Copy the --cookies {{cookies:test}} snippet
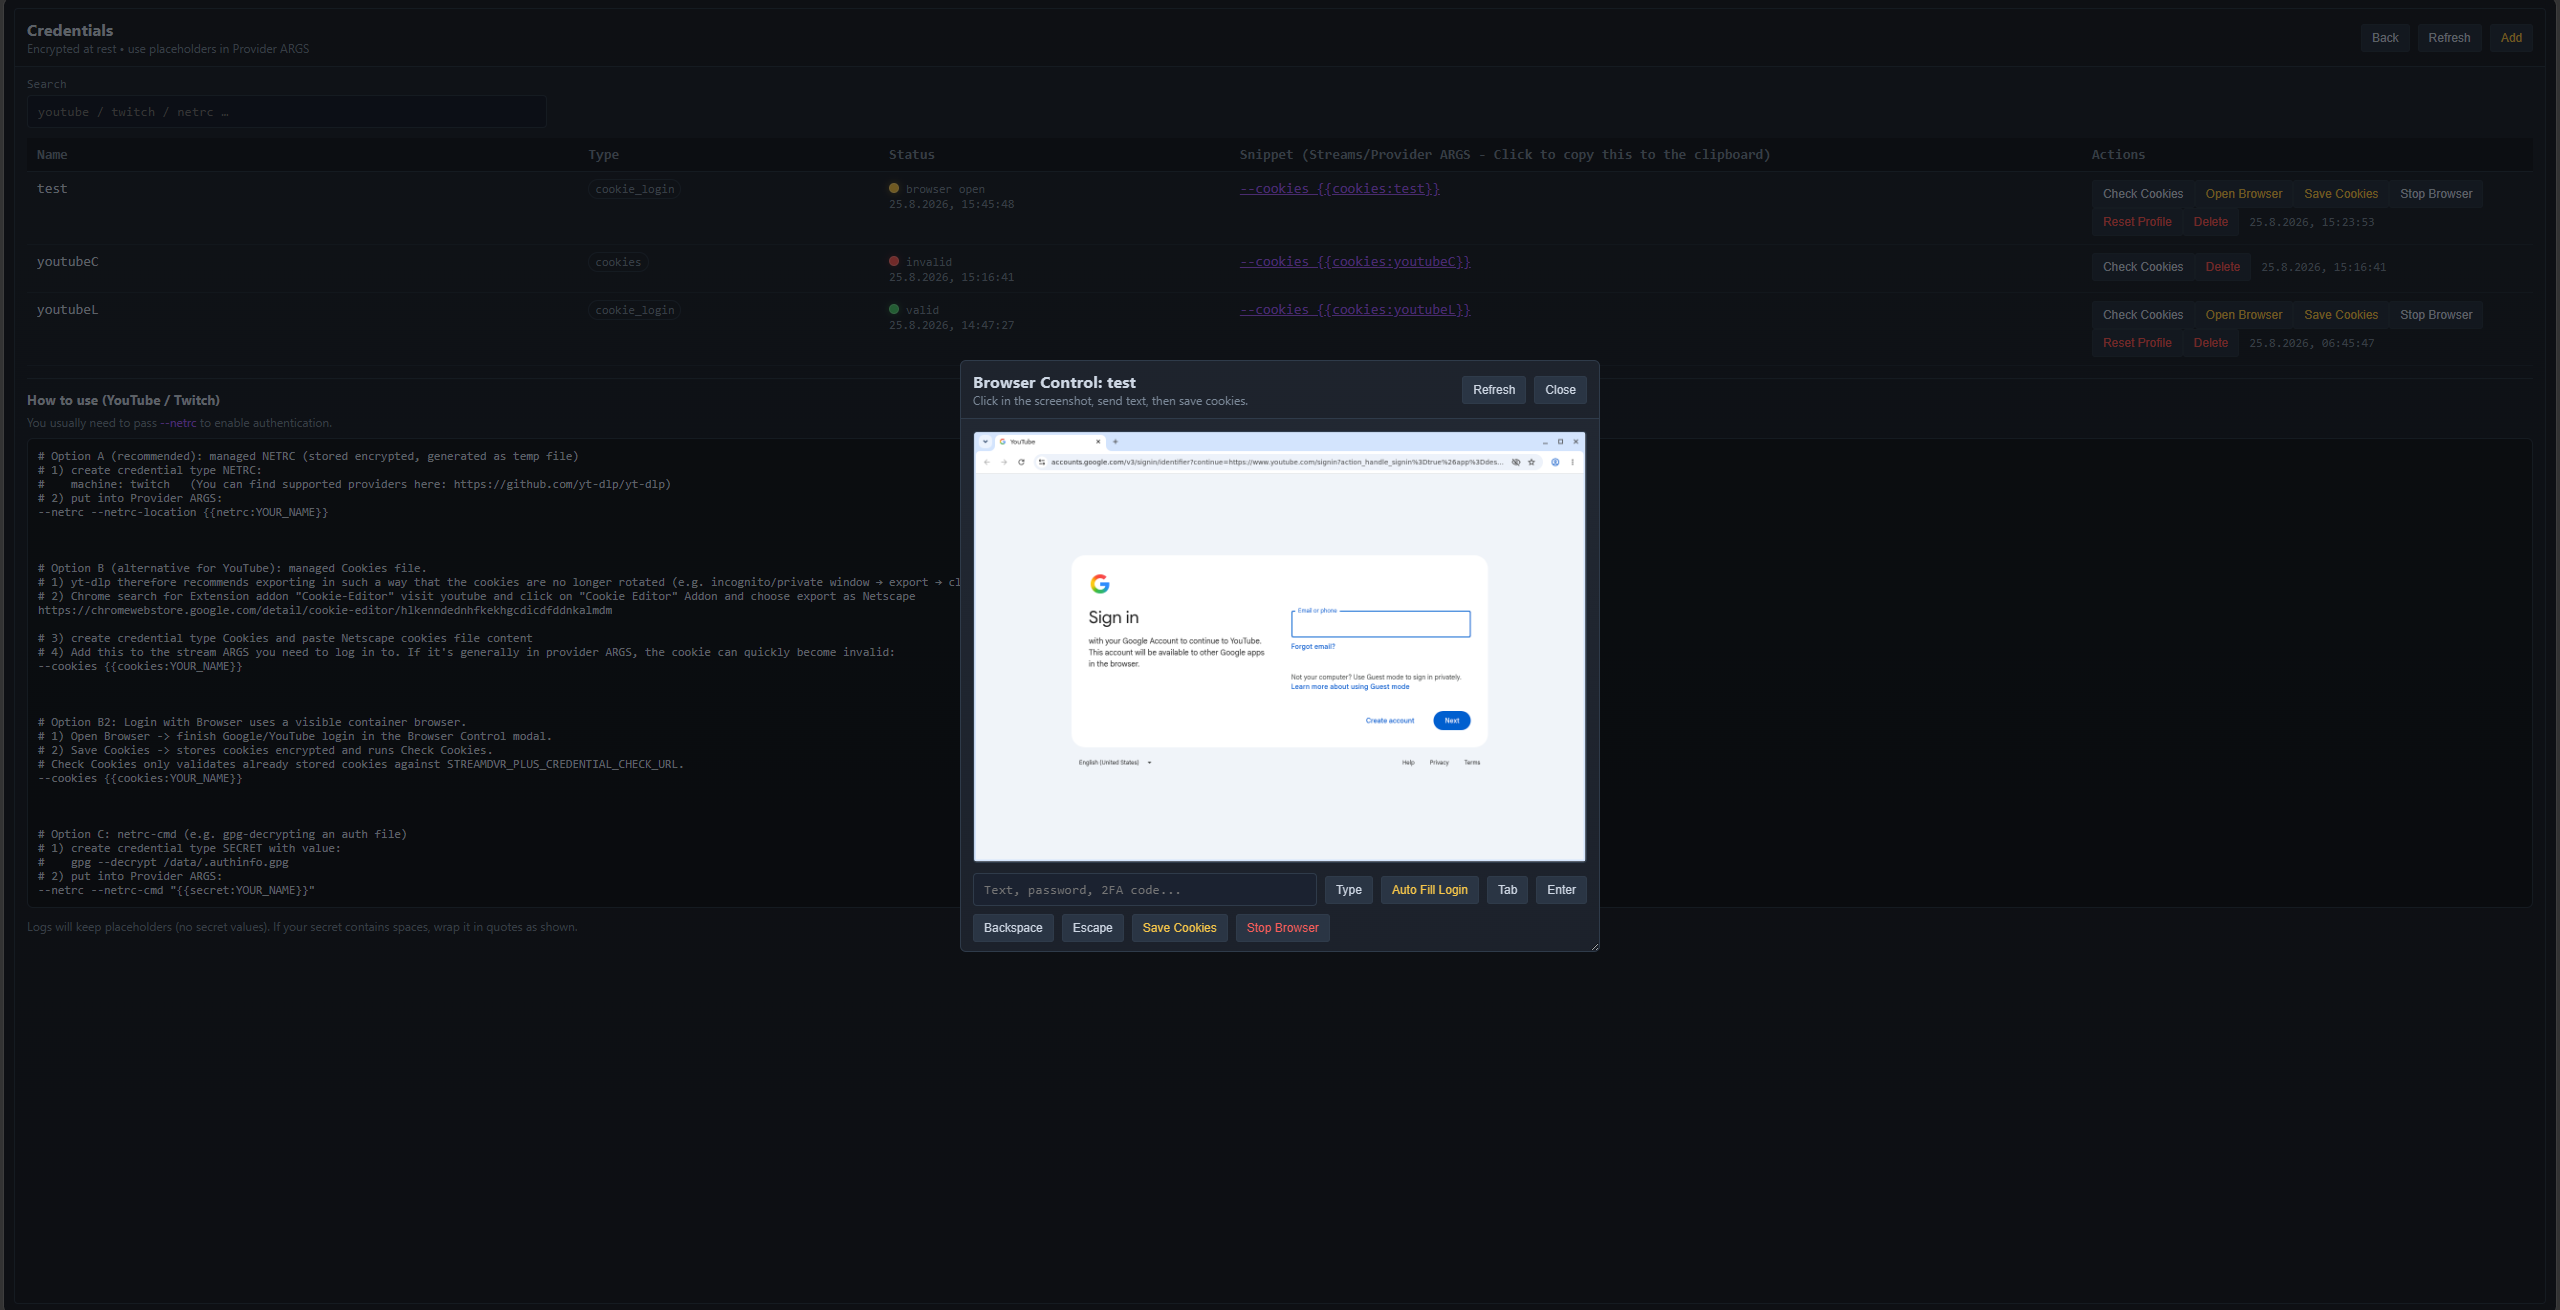Viewport: 2560px width, 1310px height. tap(1340, 189)
